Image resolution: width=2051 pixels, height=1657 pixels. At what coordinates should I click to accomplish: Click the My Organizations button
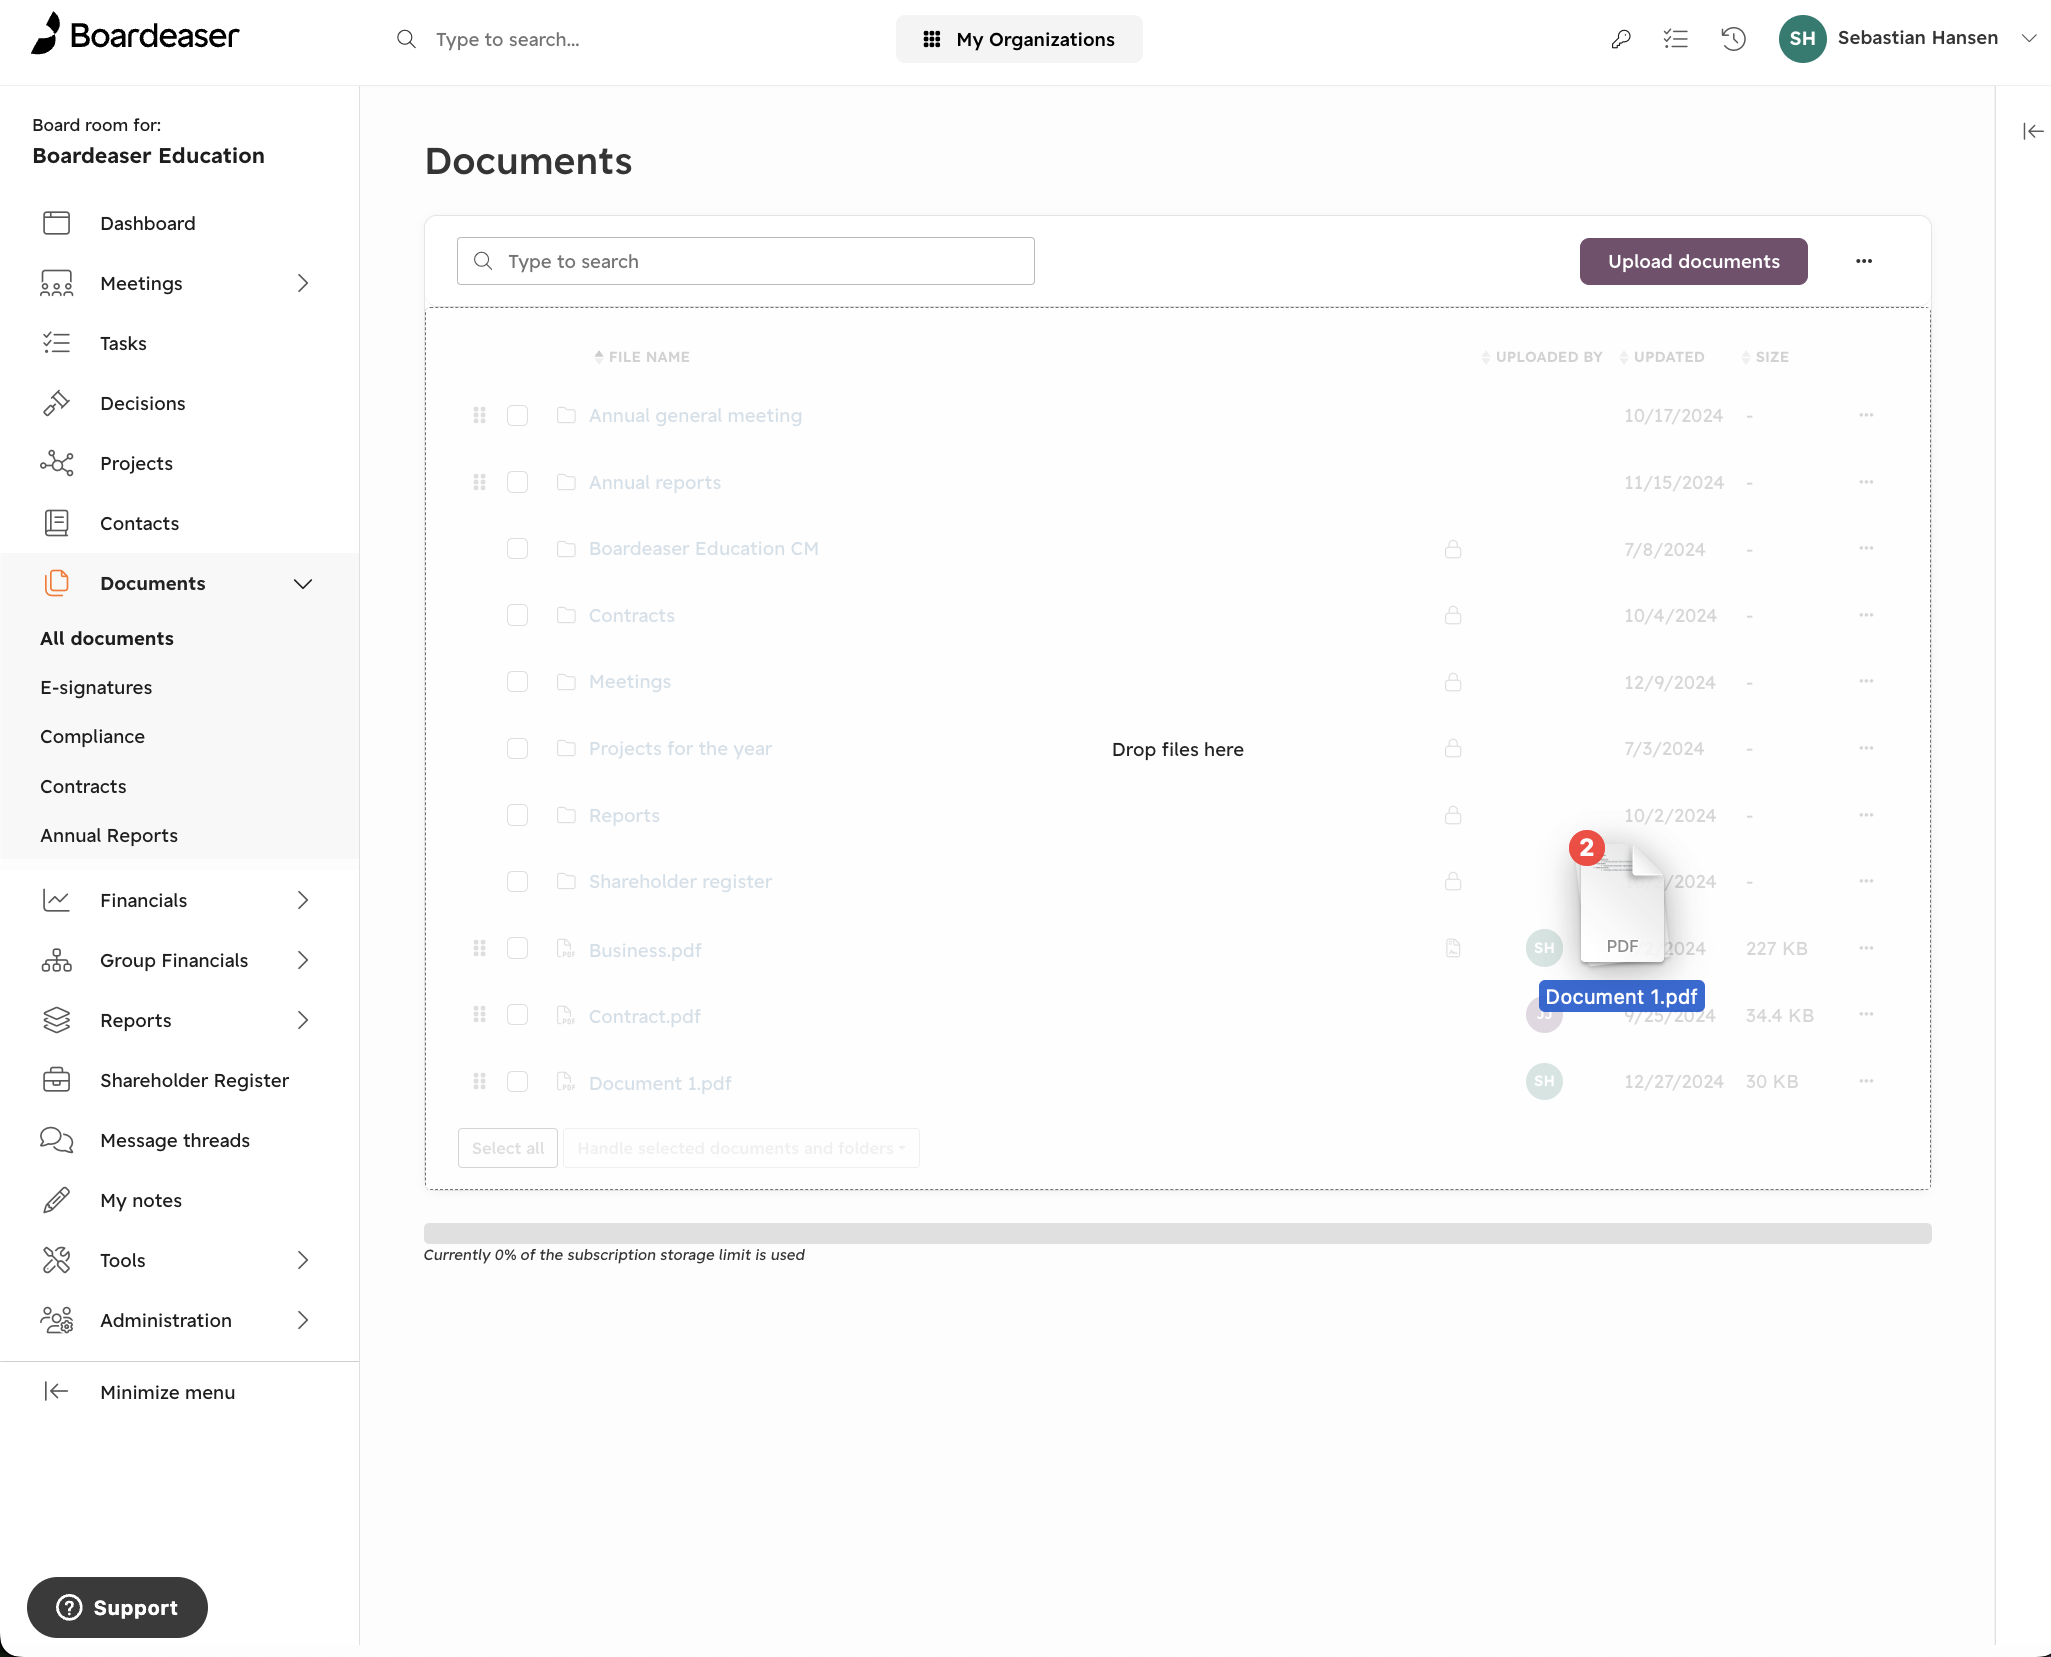1019,39
